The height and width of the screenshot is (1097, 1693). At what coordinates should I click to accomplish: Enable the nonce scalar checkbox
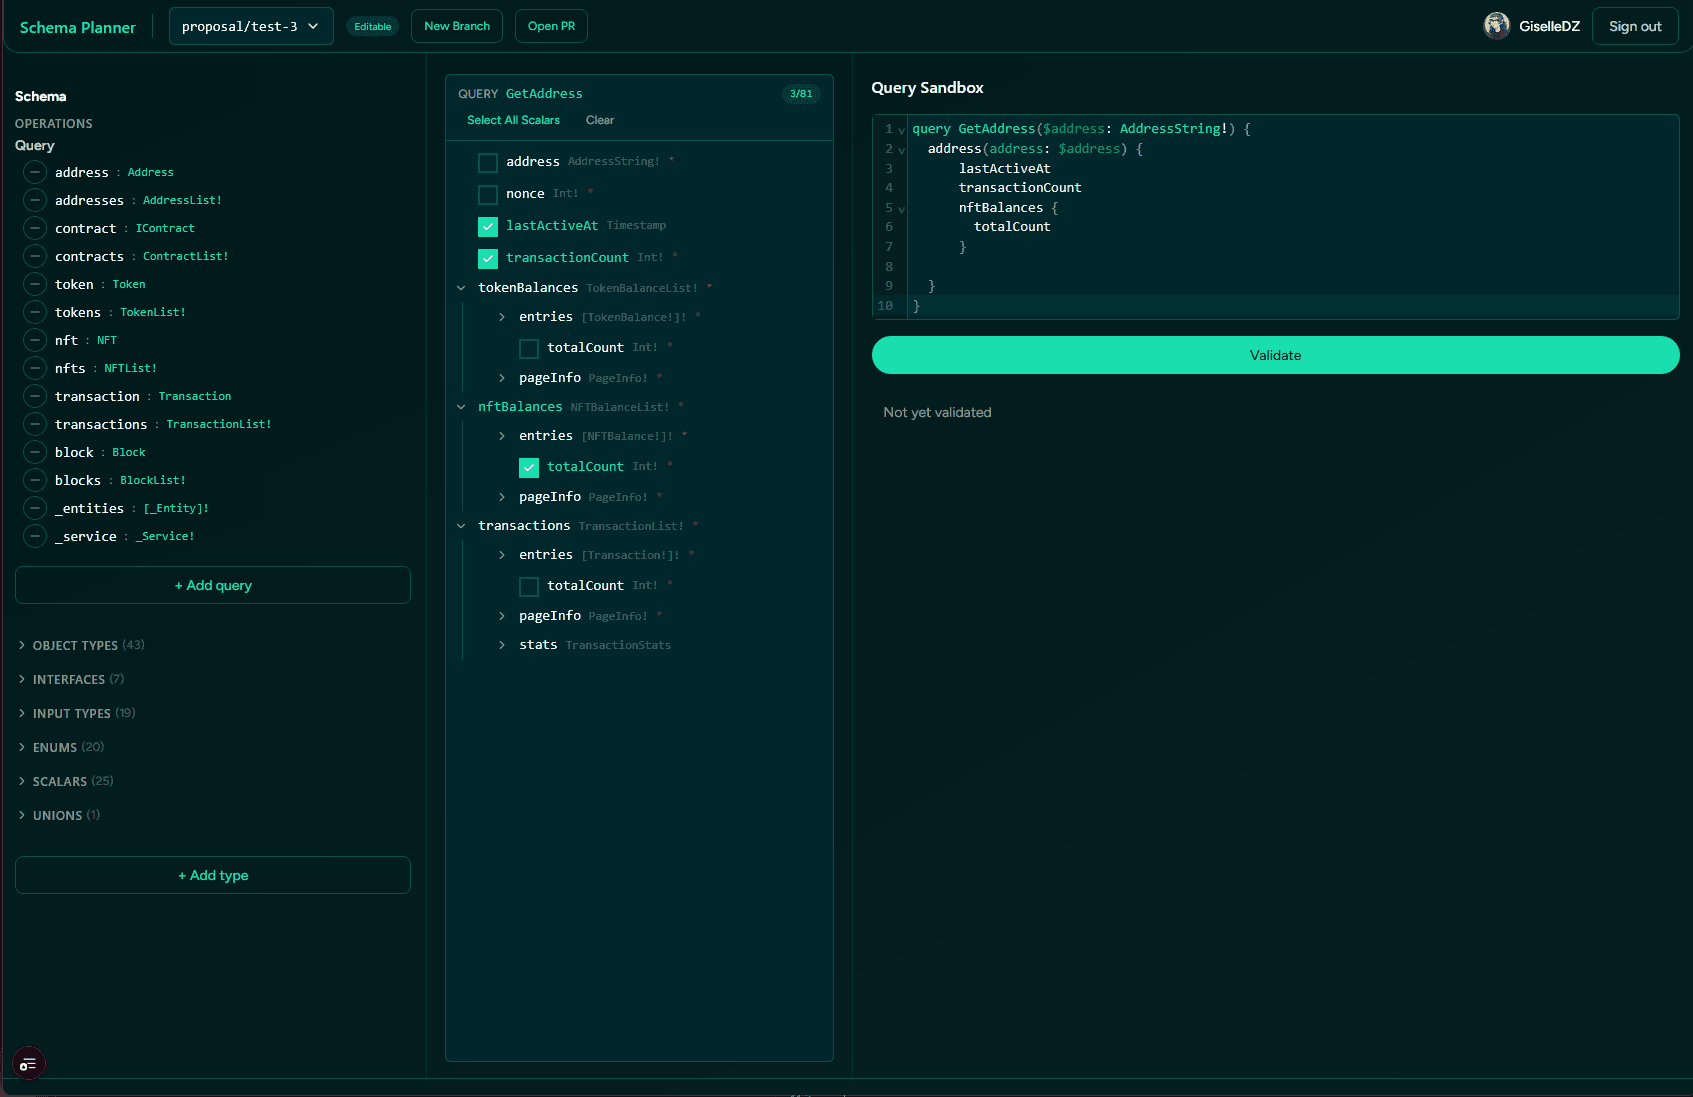tap(488, 195)
